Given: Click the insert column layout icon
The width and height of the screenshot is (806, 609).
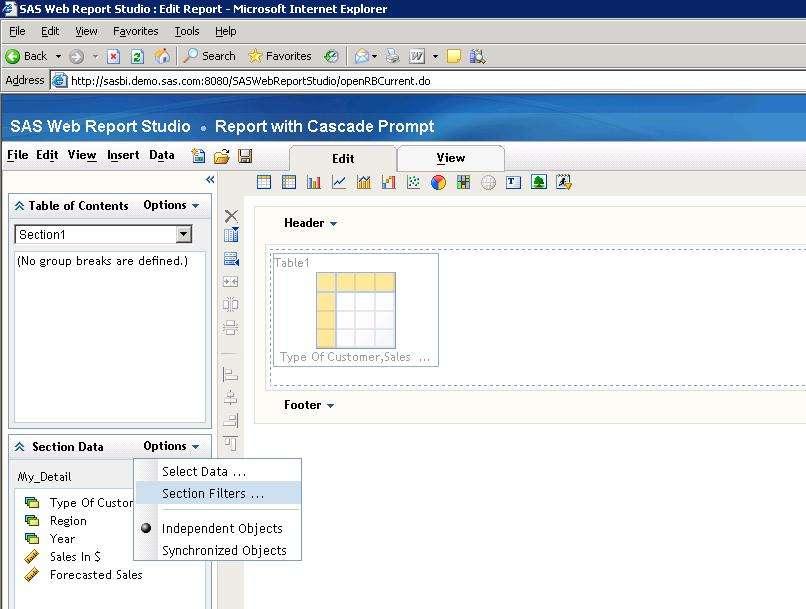Looking at the screenshot, I should click(x=231, y=235).
